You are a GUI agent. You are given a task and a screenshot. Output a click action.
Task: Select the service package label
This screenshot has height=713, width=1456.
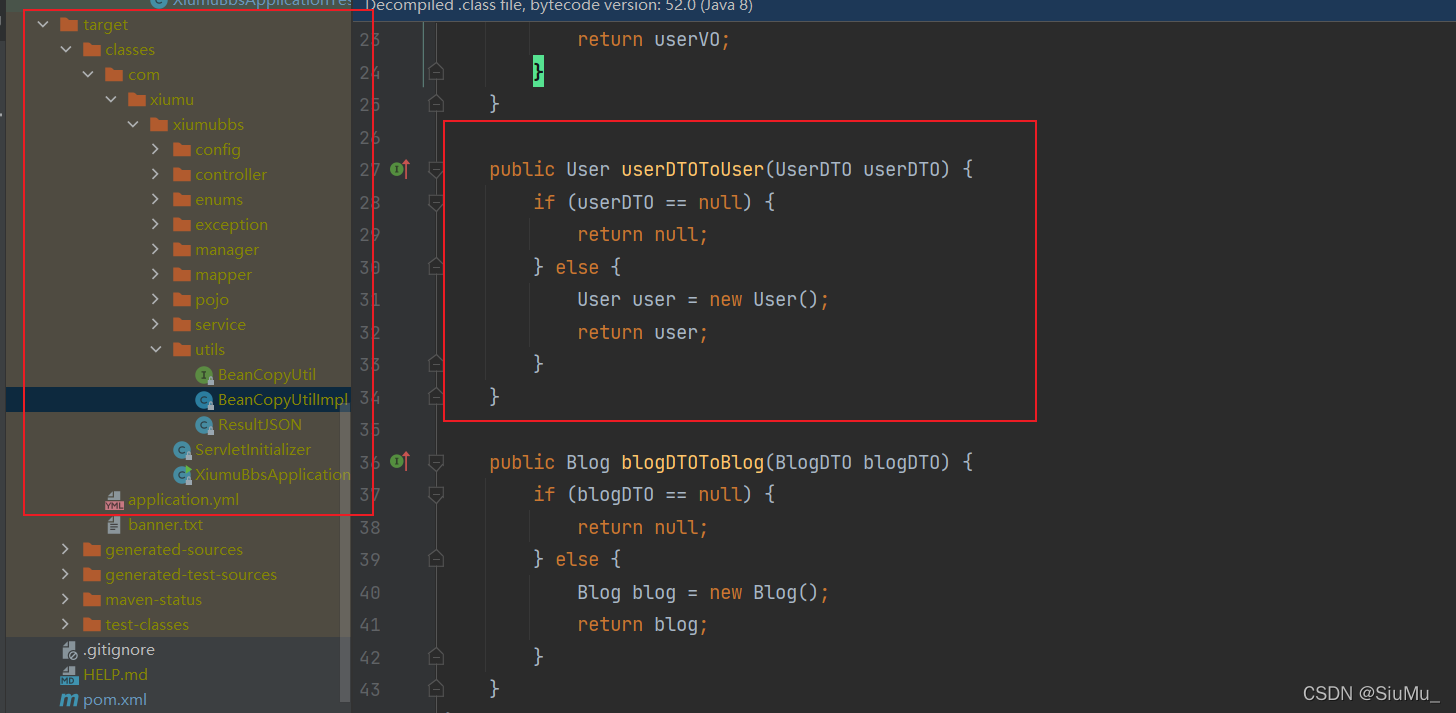pos(220,325)
